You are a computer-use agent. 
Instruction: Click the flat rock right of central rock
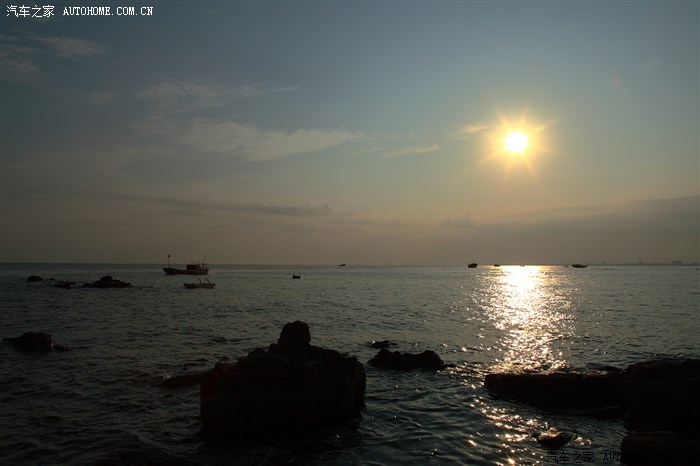405,359
